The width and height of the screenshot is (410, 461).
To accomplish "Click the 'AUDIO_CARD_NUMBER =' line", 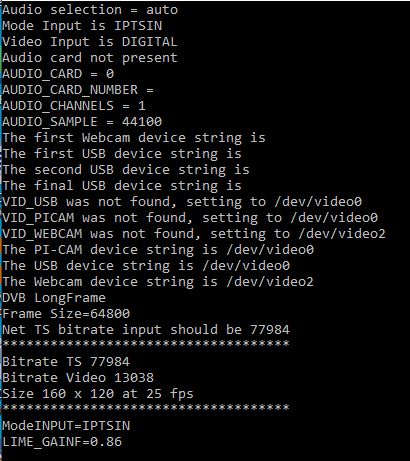I will (x=78, y=90).
